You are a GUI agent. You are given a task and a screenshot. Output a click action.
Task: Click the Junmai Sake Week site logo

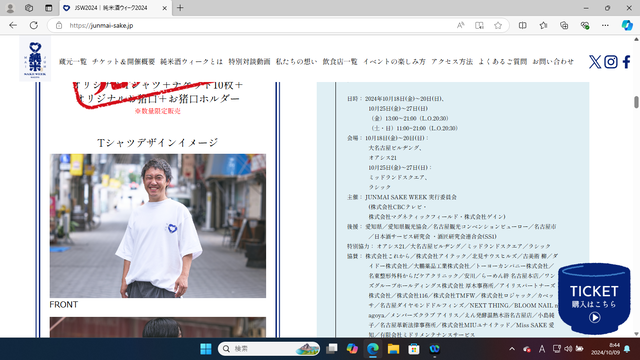click(x=35, y=59)
